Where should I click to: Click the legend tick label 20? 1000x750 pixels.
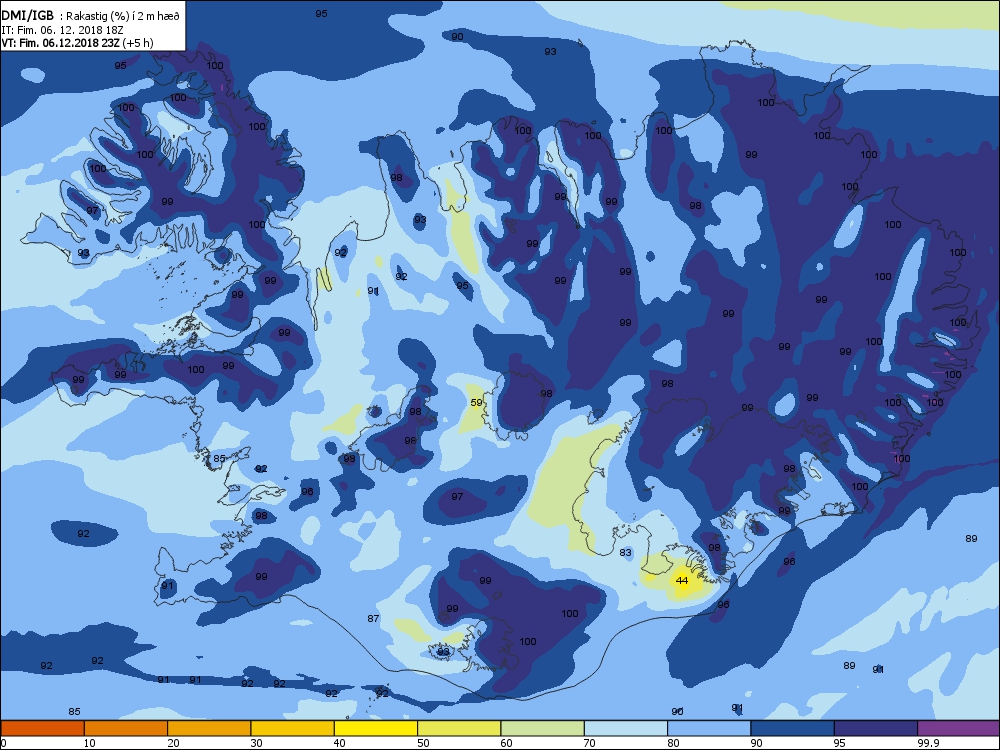point(173,743)
